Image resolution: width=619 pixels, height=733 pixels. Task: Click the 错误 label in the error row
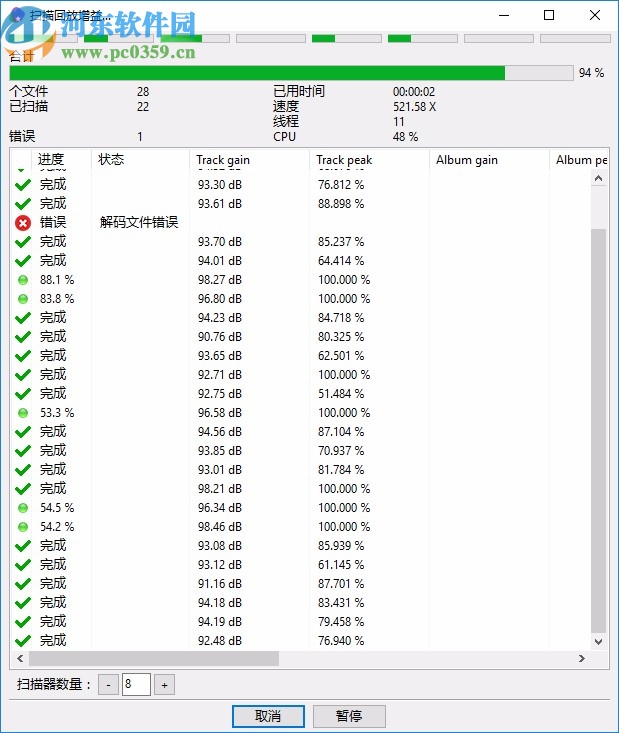tap(53, 223)
